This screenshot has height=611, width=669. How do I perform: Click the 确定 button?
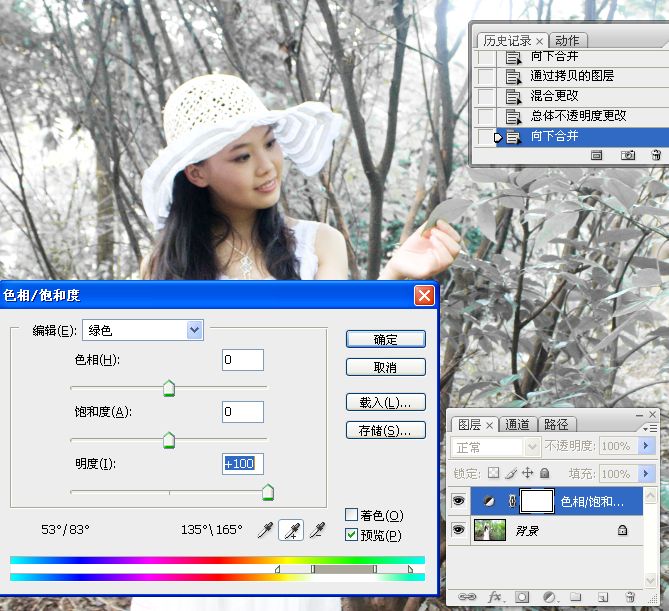click(x=386, y=339)
